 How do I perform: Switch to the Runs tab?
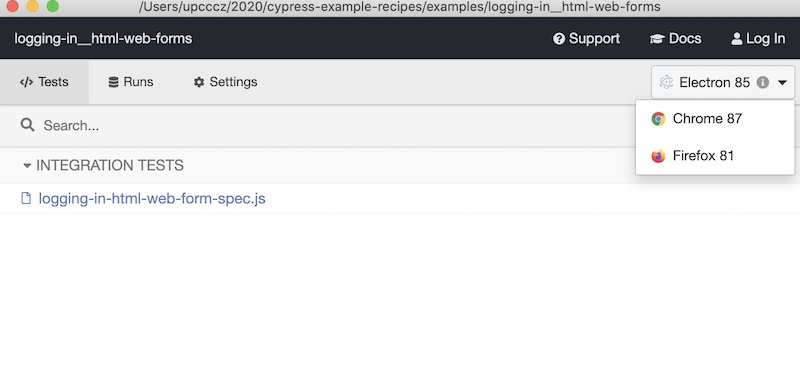point(131,82)
